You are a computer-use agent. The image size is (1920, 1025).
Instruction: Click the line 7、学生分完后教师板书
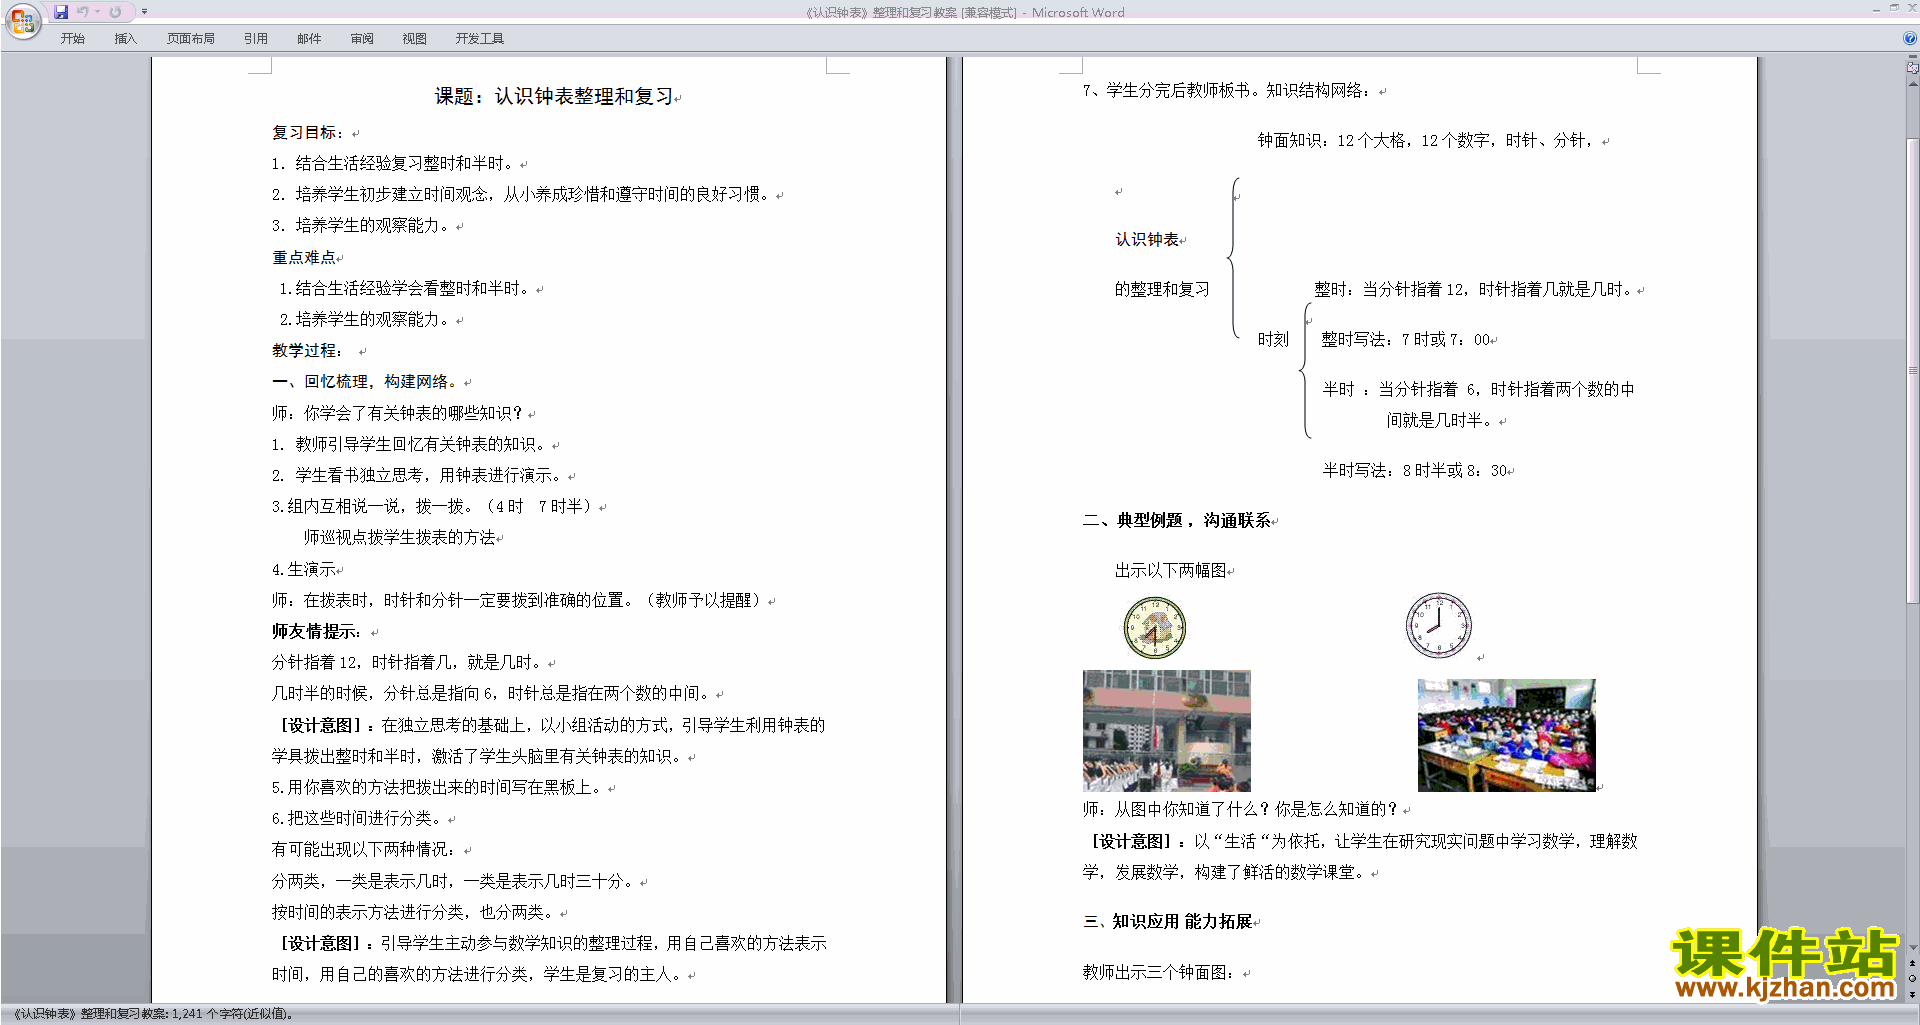coord(1228,91)
